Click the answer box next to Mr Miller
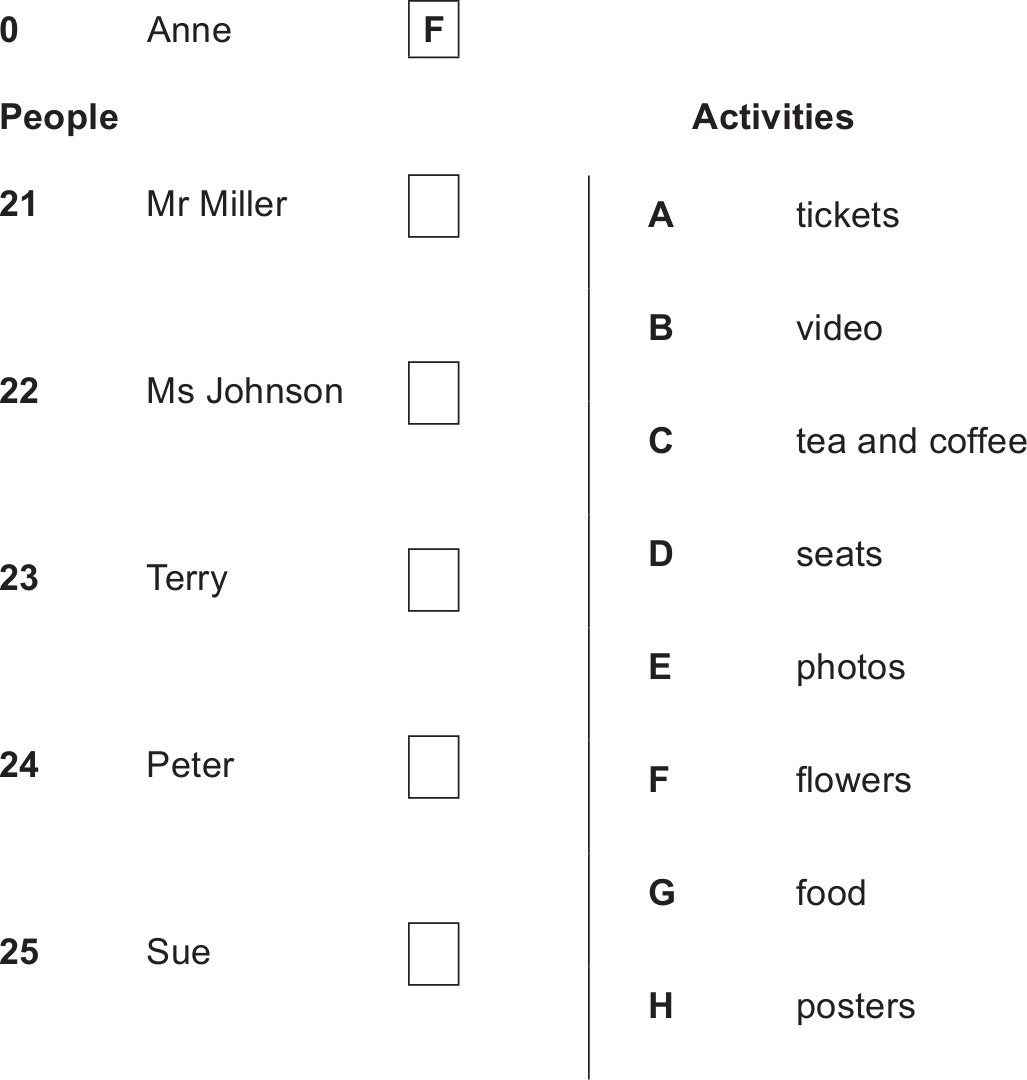 [x=433, y=206]
